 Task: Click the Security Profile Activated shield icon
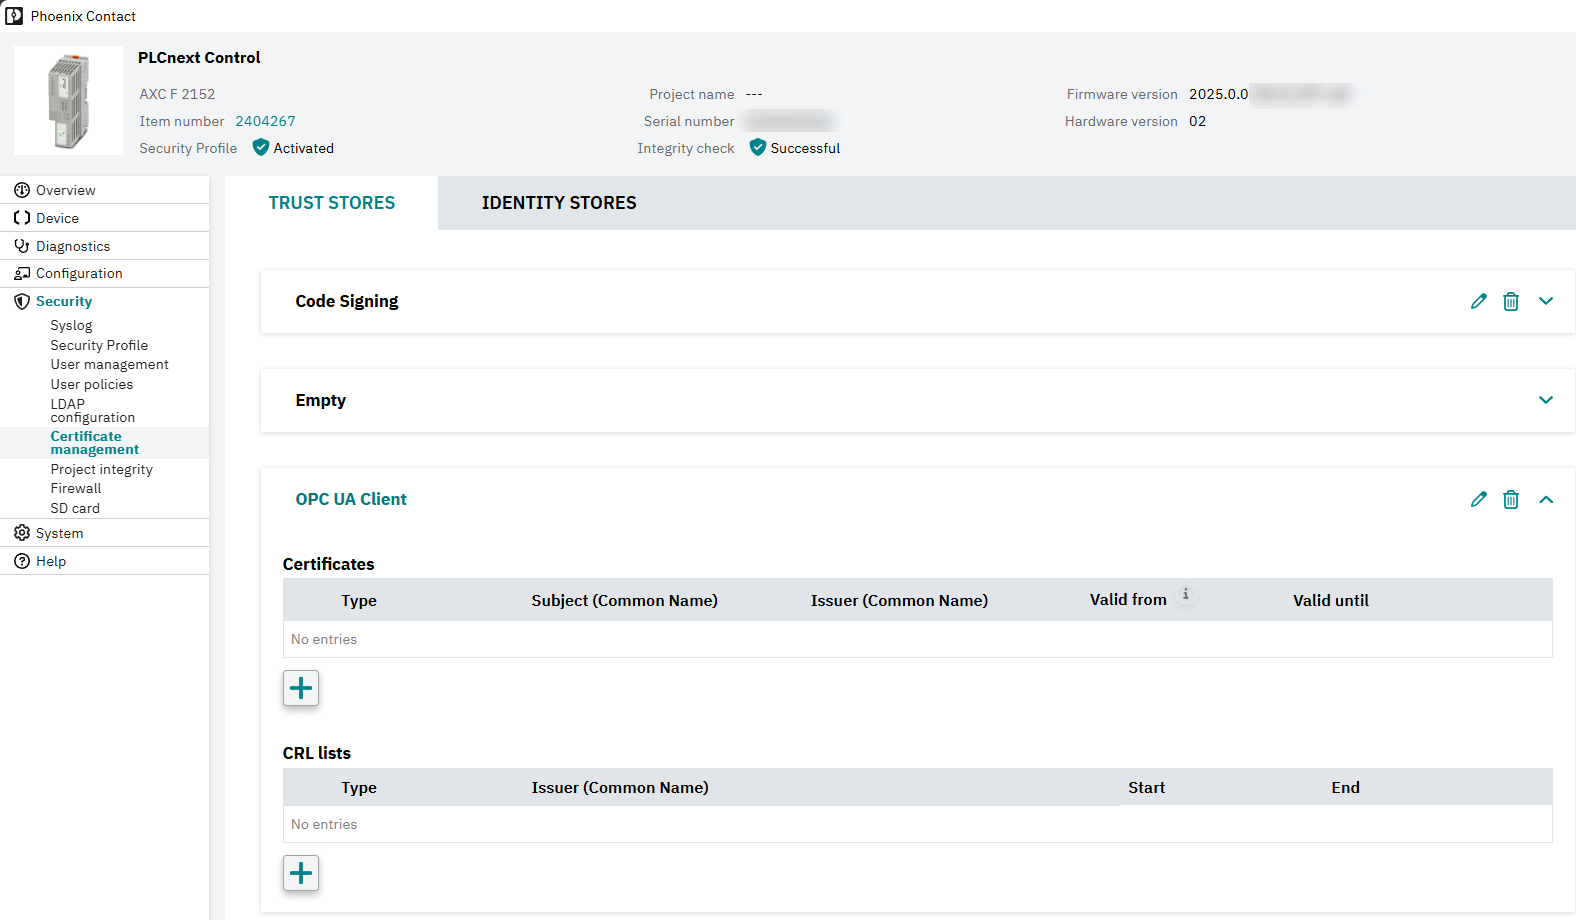261,148
